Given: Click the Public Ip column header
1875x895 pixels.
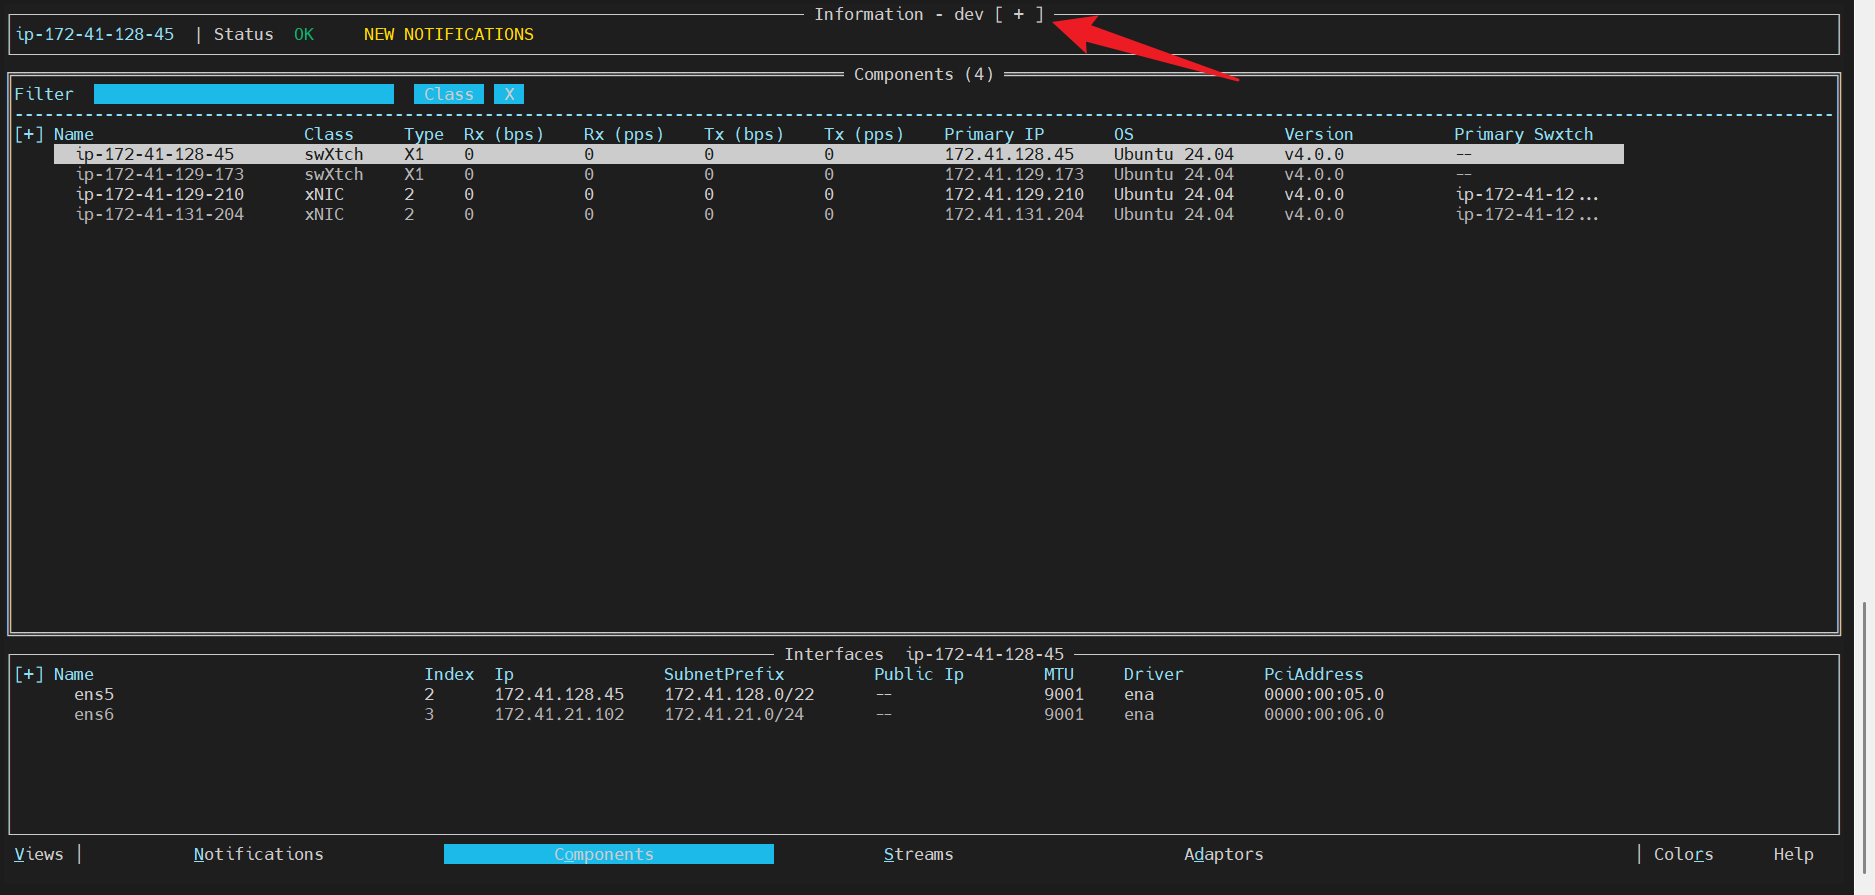Looking at the screenshot, I should (919, 674).
